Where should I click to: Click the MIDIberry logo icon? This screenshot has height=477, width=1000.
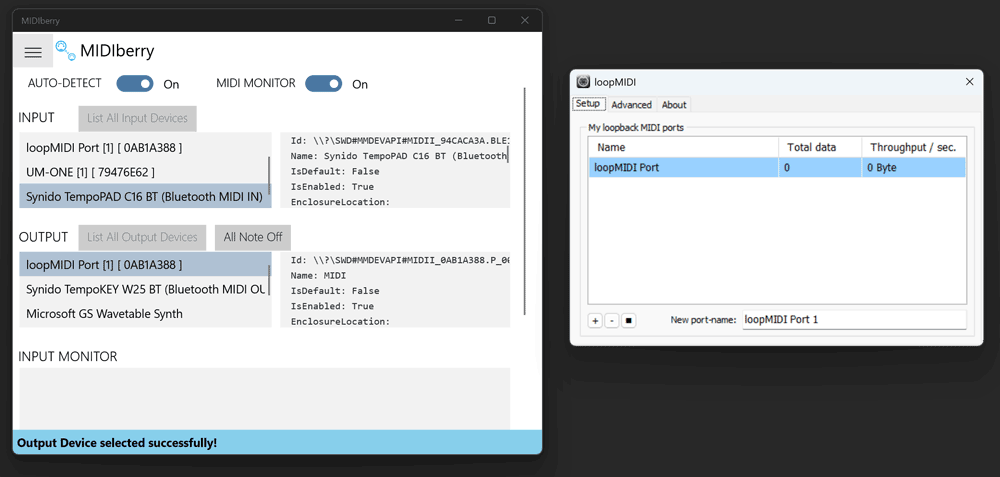[65, 50]
